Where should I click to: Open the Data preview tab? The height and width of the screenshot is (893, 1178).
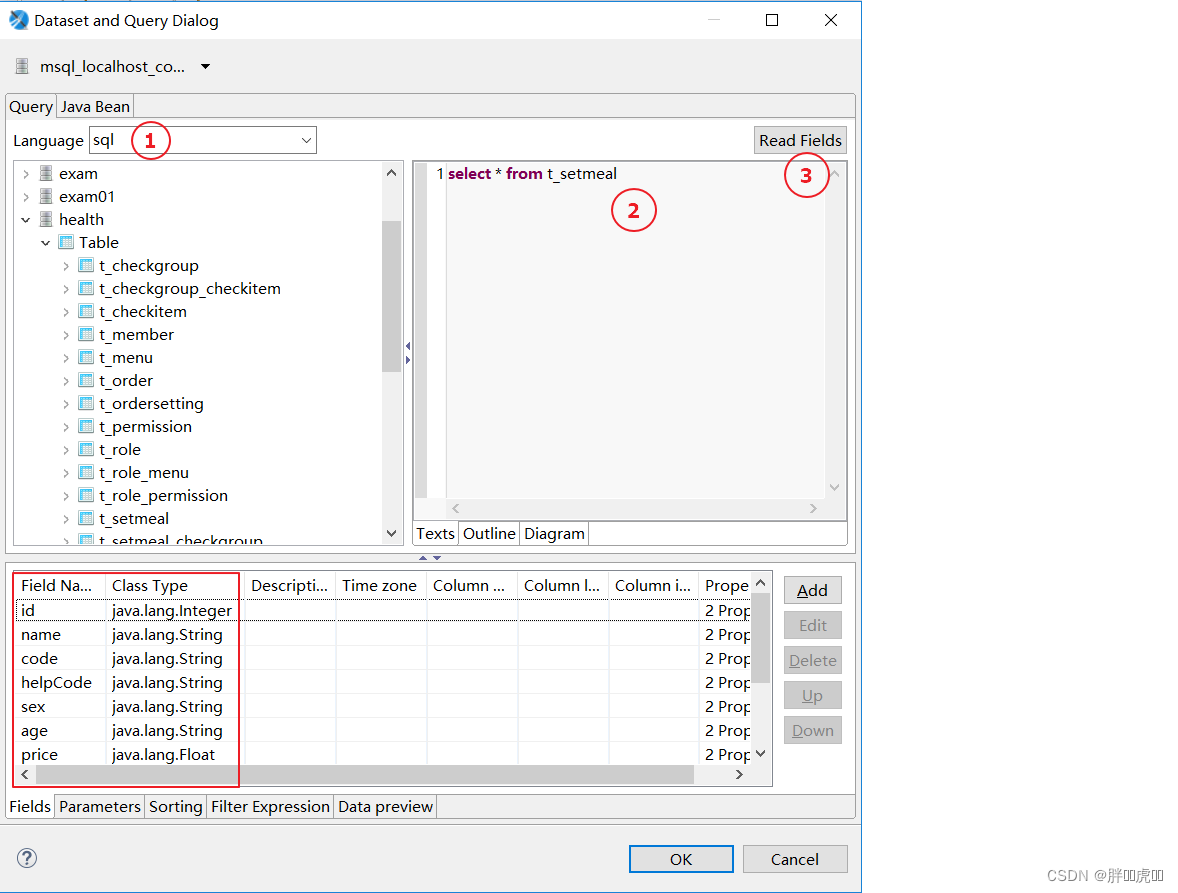(x=385, y=807)
